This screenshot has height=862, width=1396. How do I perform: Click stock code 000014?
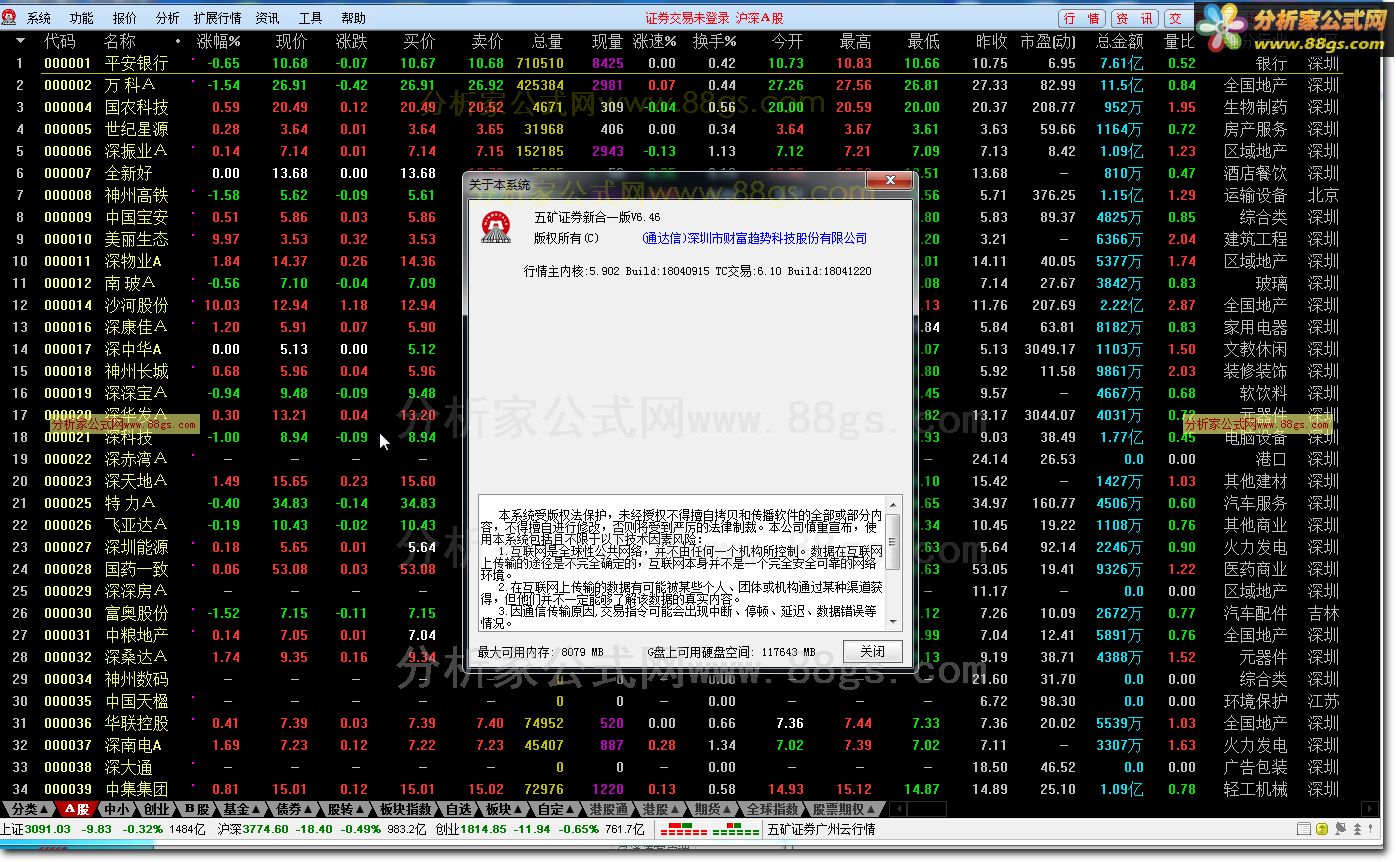[x=68, y=305]
